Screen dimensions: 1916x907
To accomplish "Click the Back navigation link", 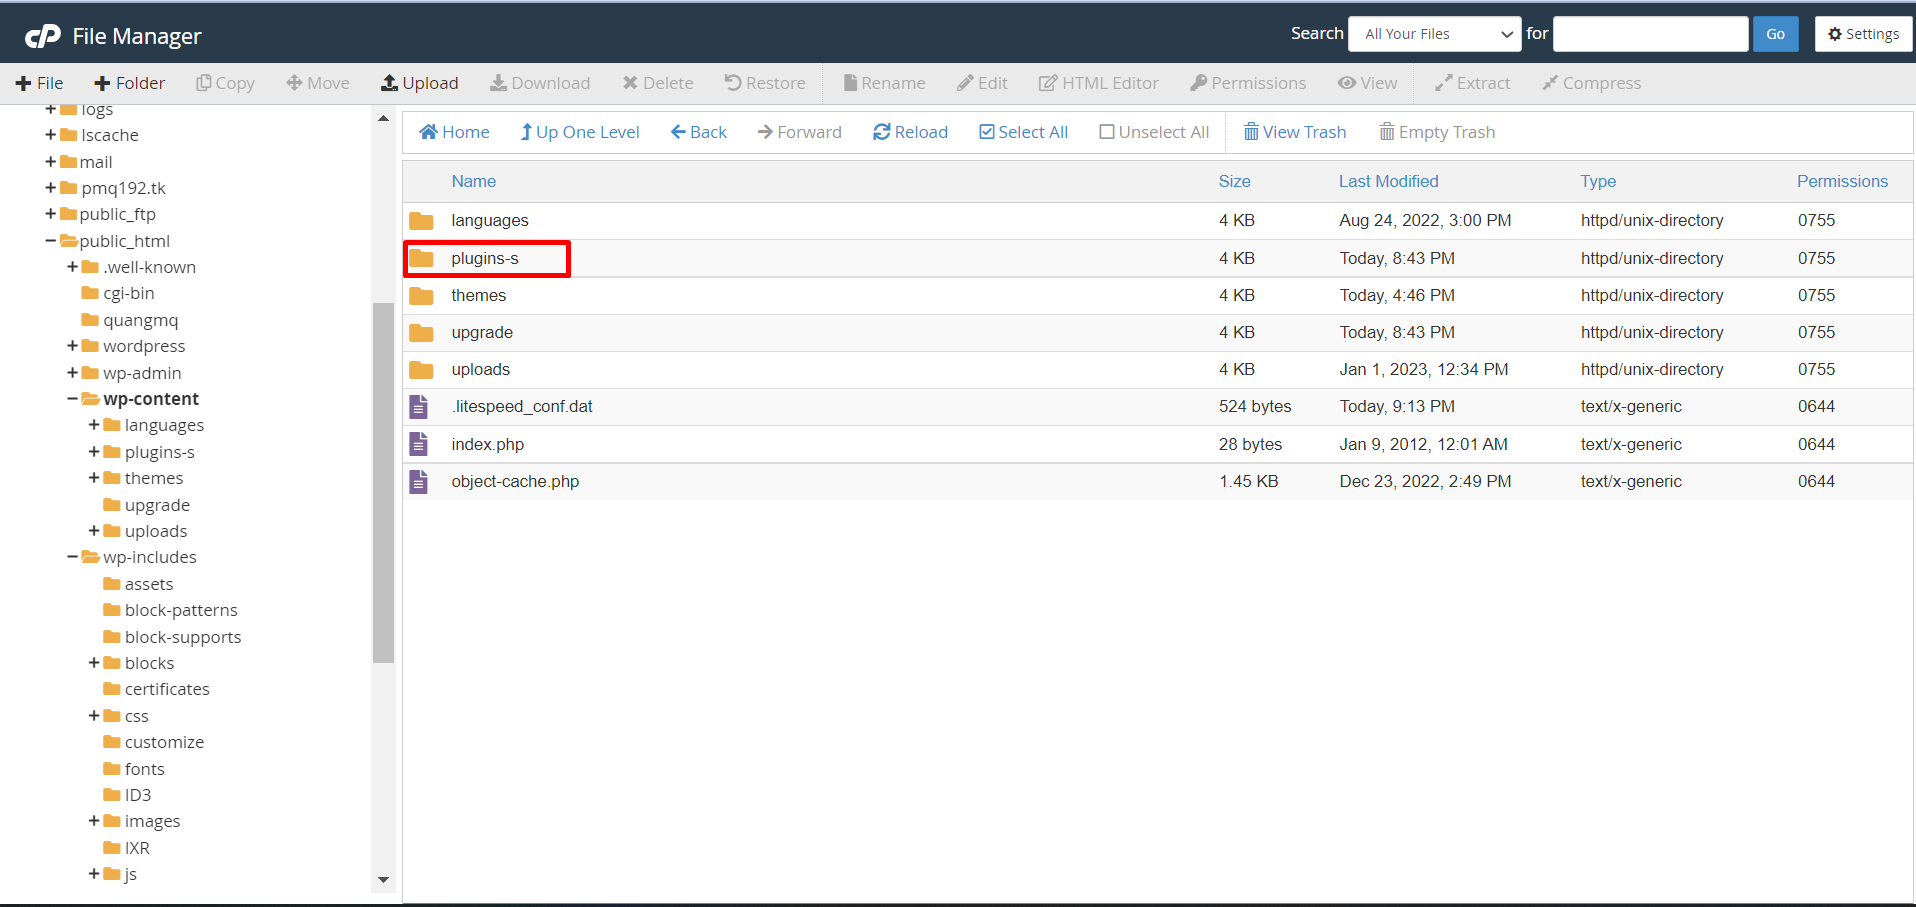I will tap(698, 132).
